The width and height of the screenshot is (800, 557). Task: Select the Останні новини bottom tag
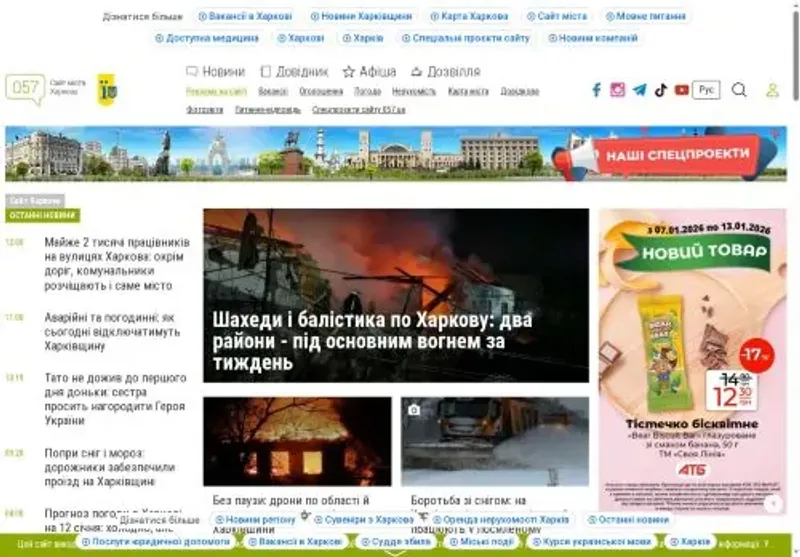(x=628, y=520)
